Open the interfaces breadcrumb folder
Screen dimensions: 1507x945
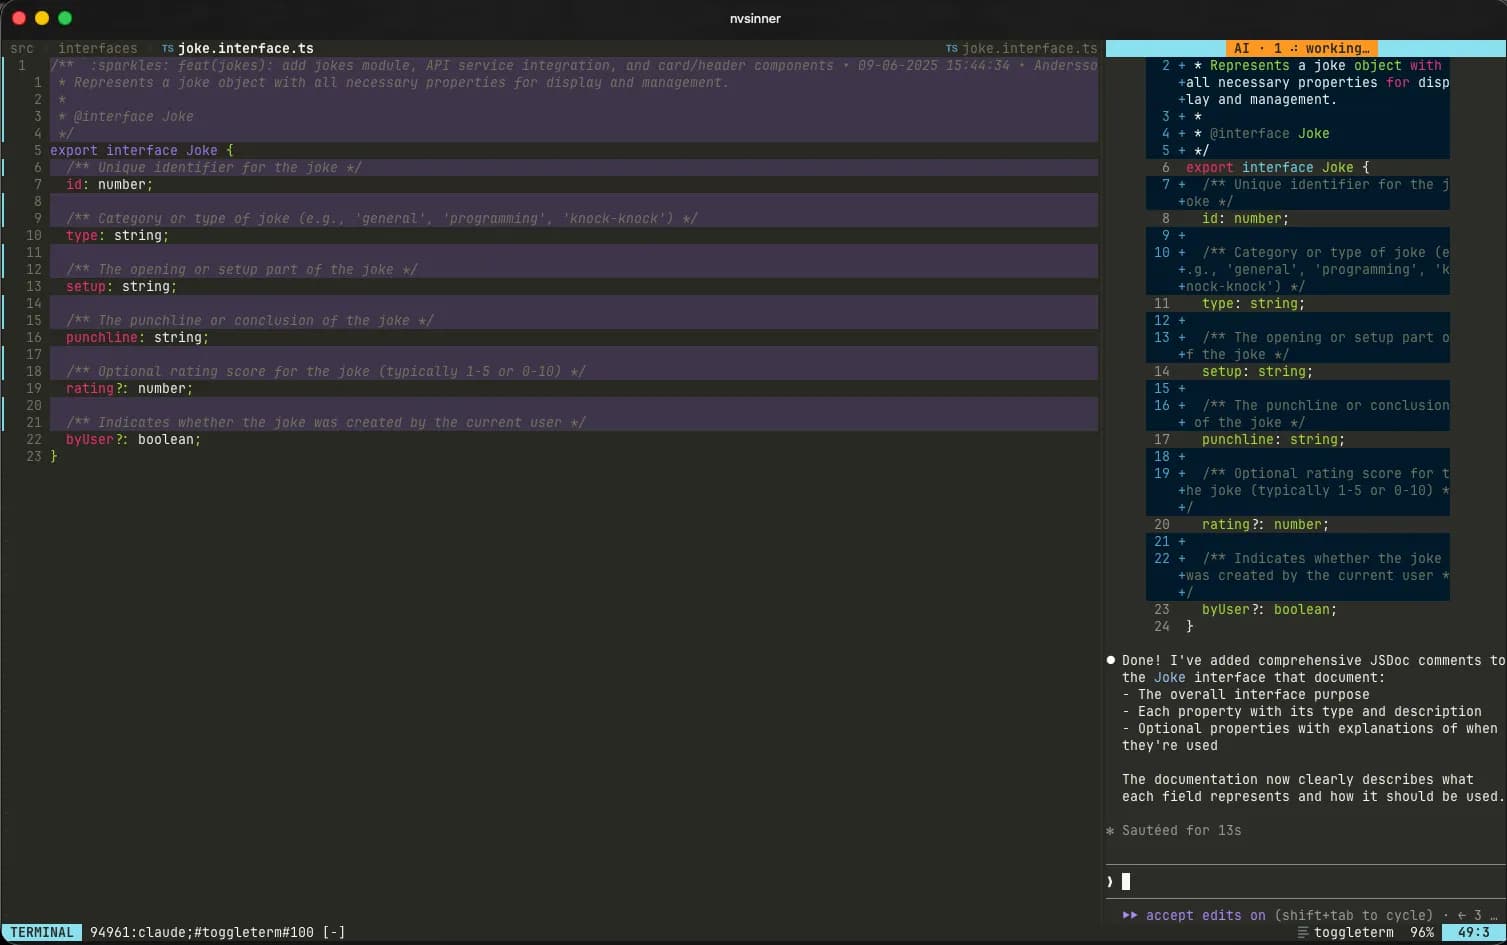coord(98,48)
